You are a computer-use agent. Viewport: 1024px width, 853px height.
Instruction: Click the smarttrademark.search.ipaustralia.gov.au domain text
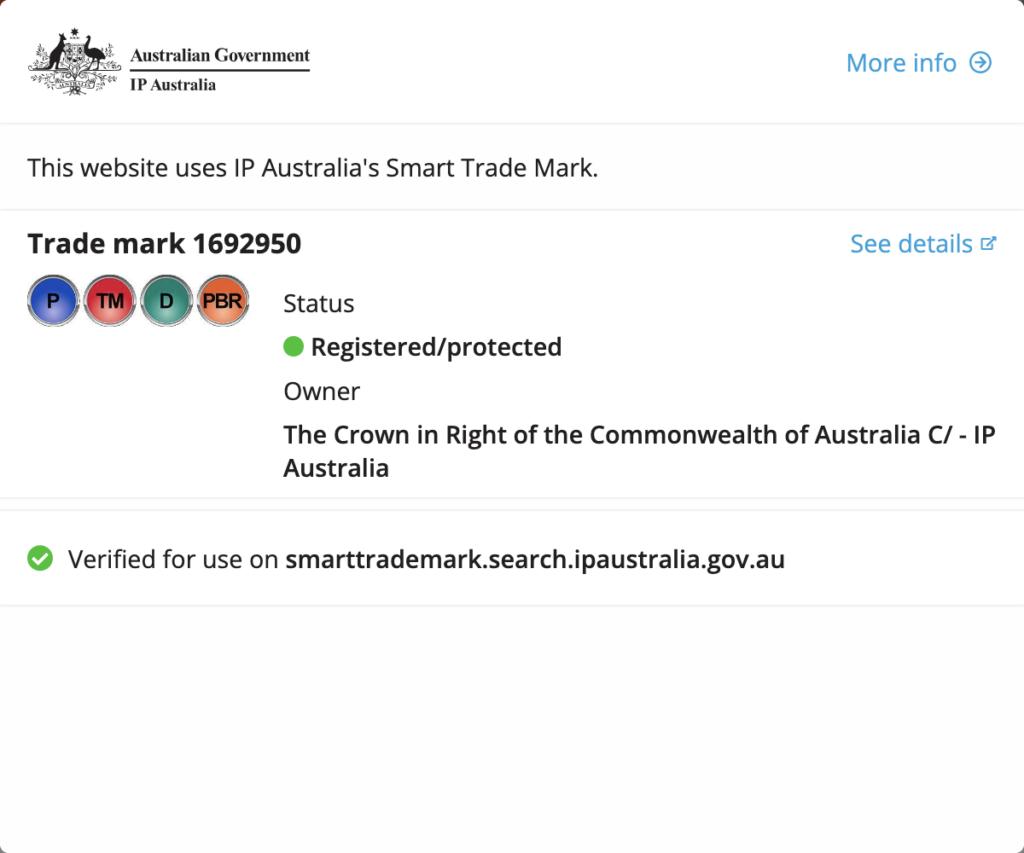coord(534,559)
